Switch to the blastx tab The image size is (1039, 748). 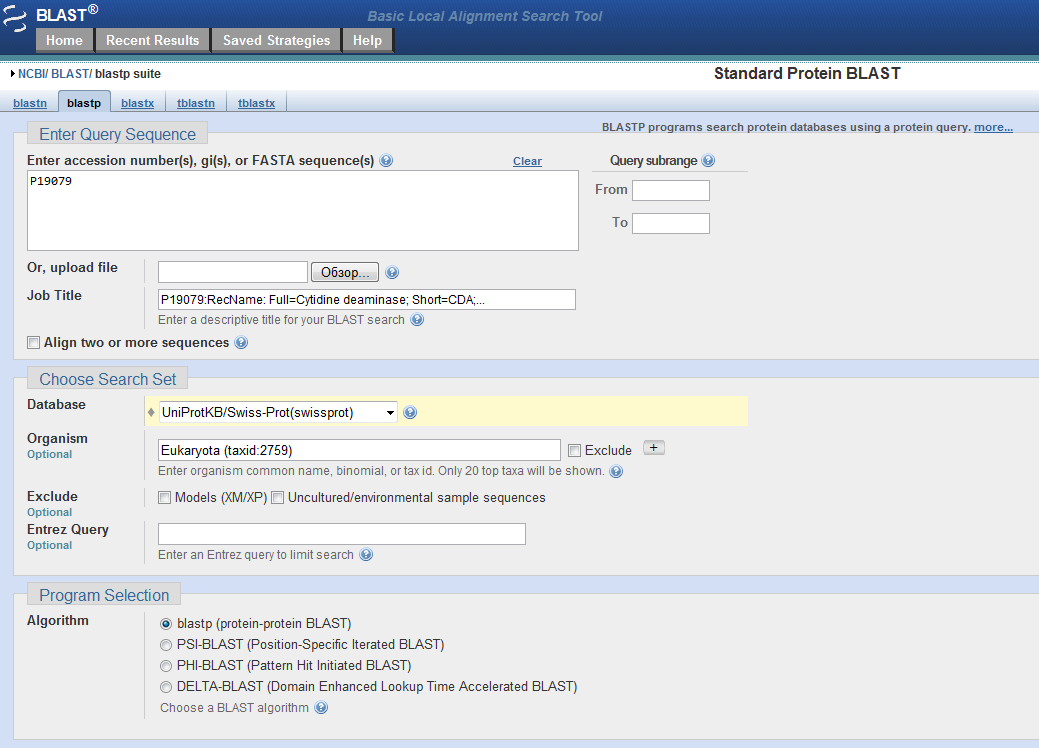tap(137, 103)
